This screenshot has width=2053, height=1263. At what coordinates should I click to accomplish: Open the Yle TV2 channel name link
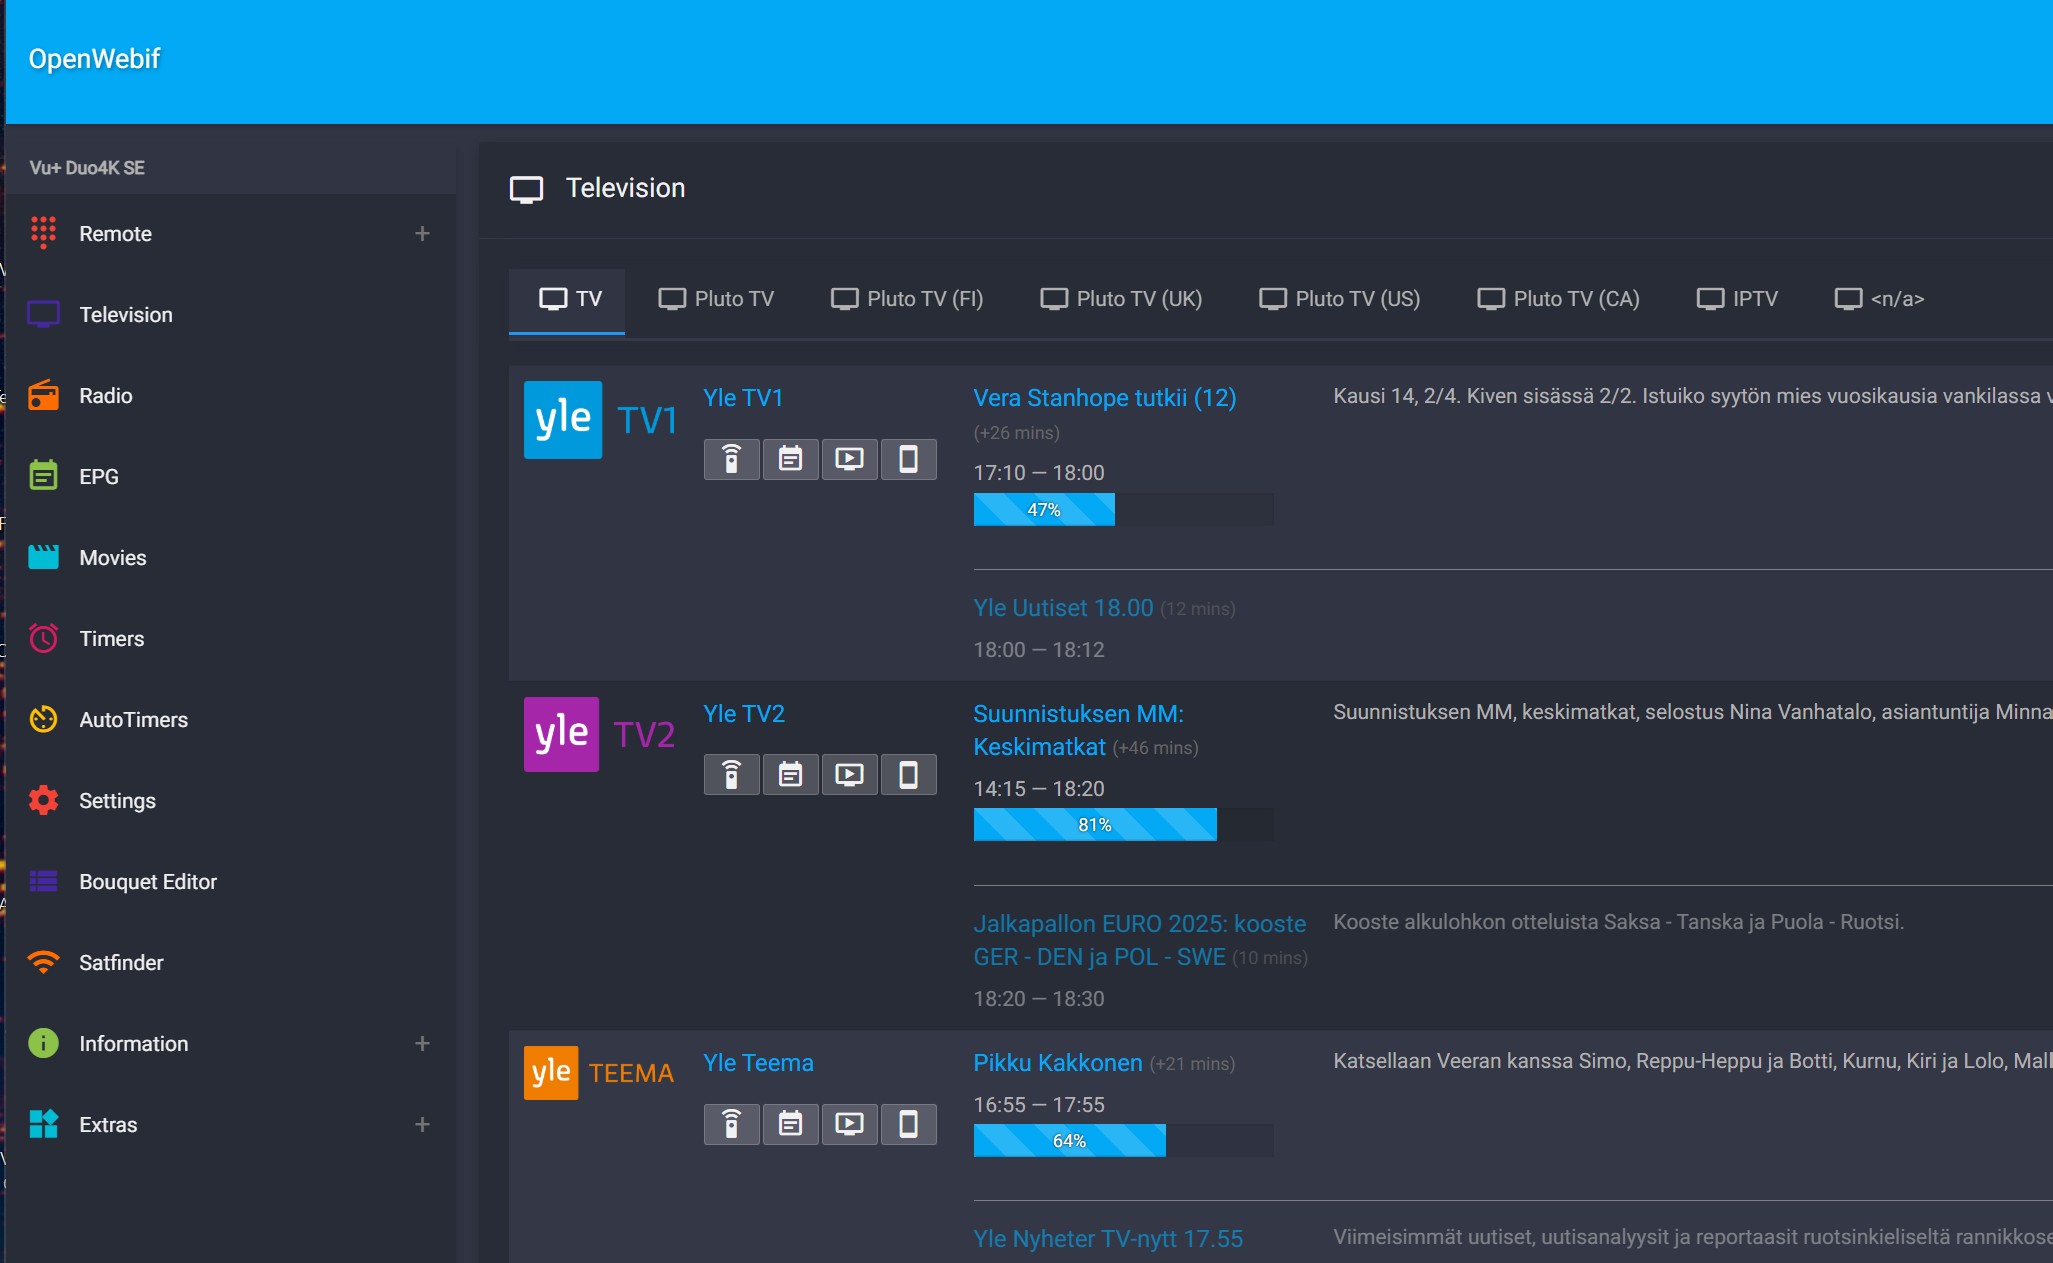point(744,714)
